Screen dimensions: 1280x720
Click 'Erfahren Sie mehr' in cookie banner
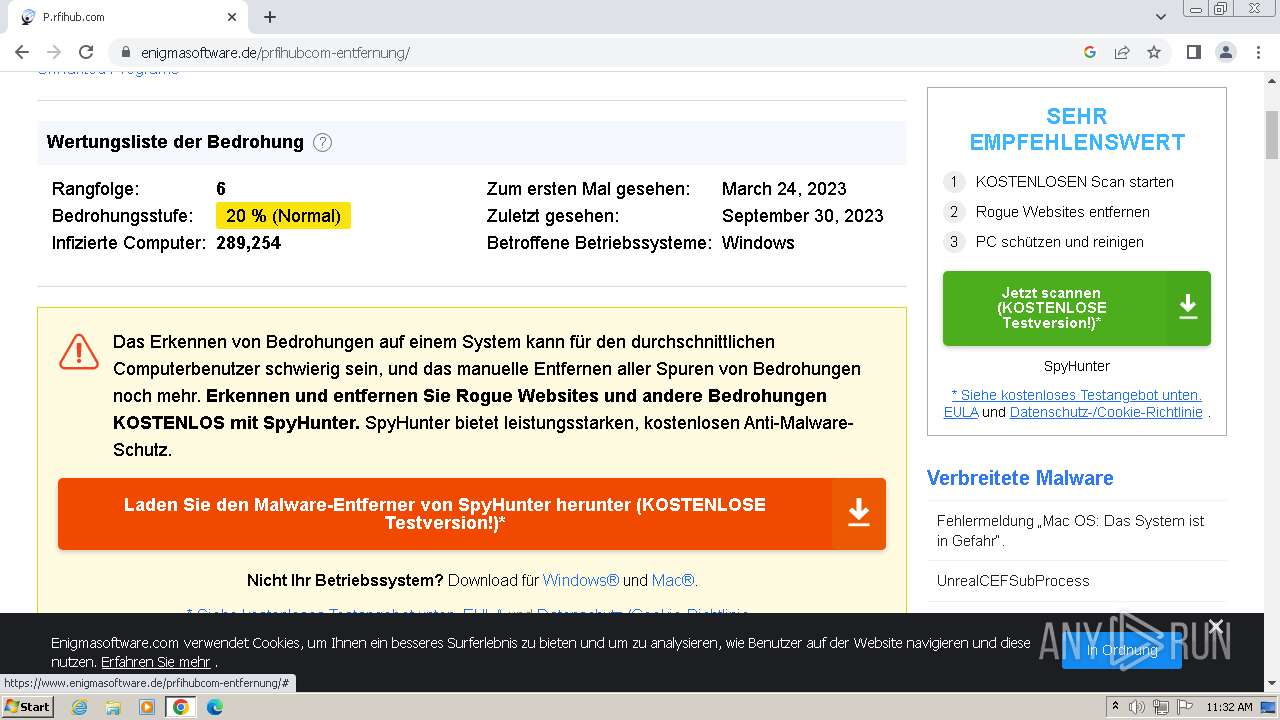(156, 662)
